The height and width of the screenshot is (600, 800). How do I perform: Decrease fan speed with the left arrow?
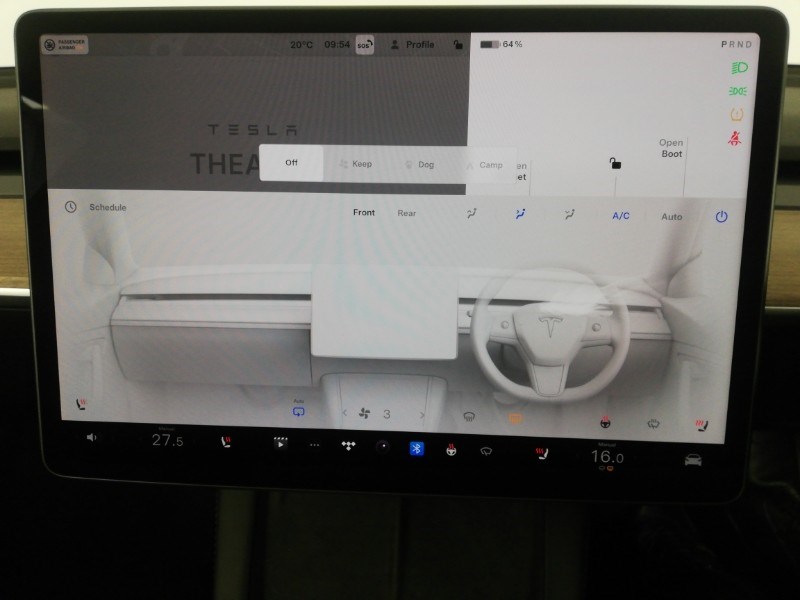click(345, 413)
